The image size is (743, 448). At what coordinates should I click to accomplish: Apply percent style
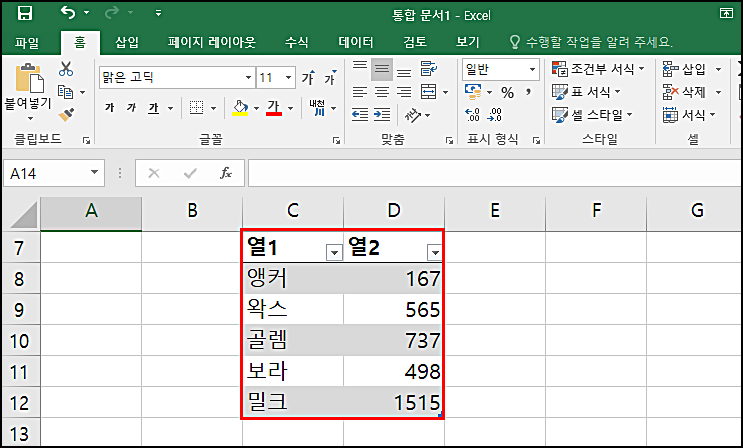[507, 92]
